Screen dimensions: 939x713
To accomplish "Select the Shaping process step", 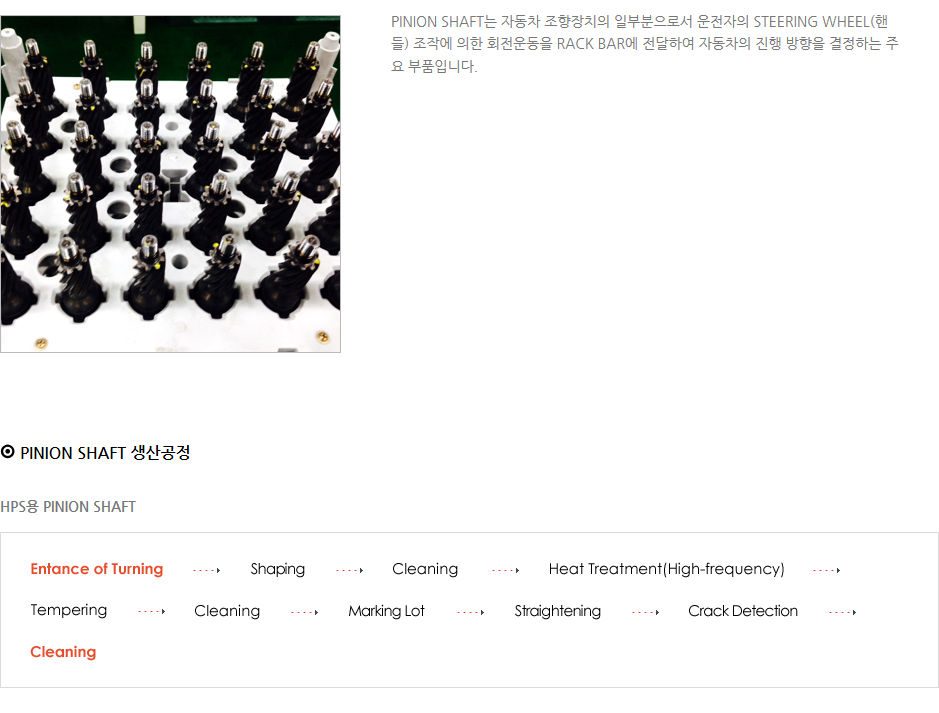I will (x=277, y=569).
